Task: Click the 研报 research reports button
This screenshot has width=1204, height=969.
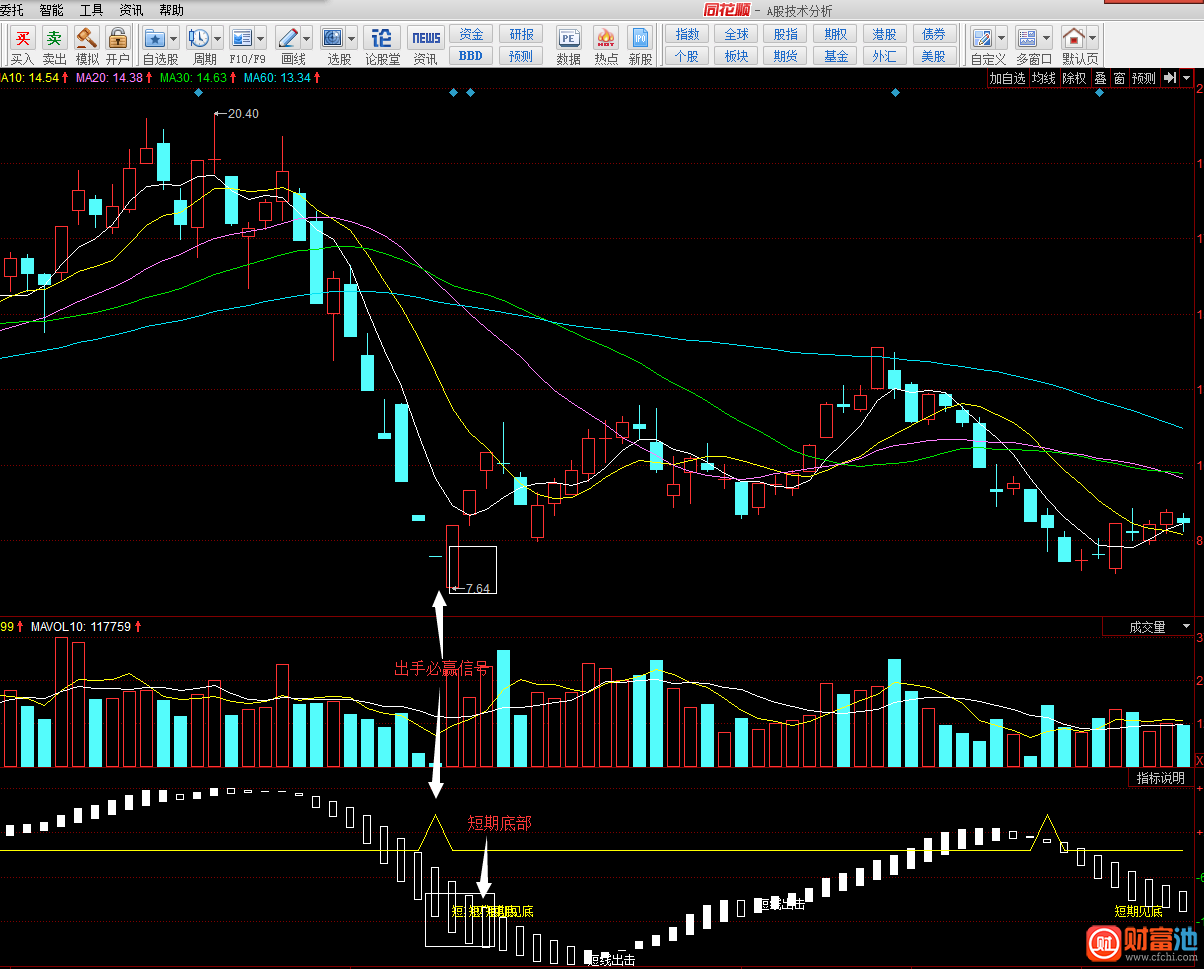Action: tap(521, 34)
